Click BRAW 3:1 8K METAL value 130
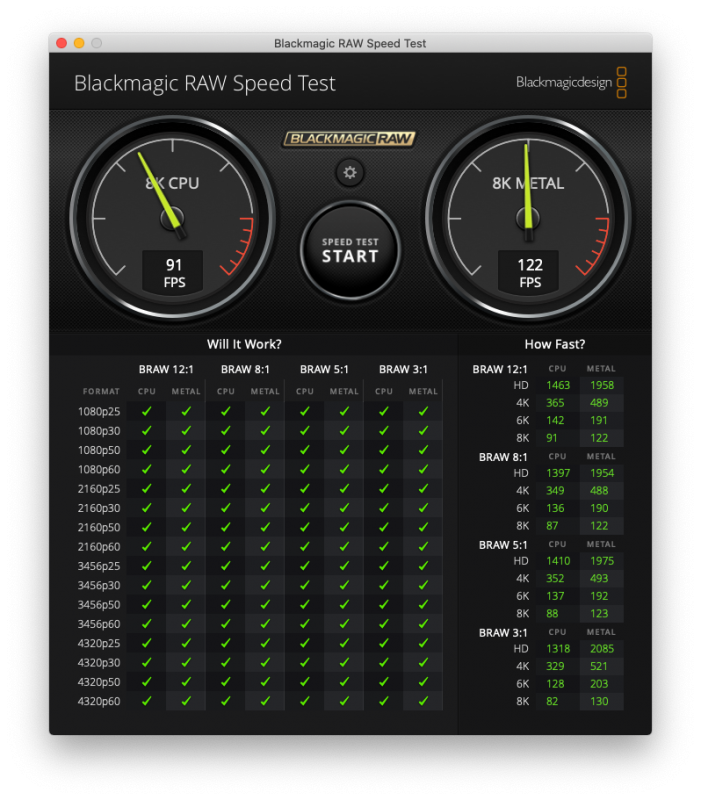701x800 pixels. click(599, 702)
